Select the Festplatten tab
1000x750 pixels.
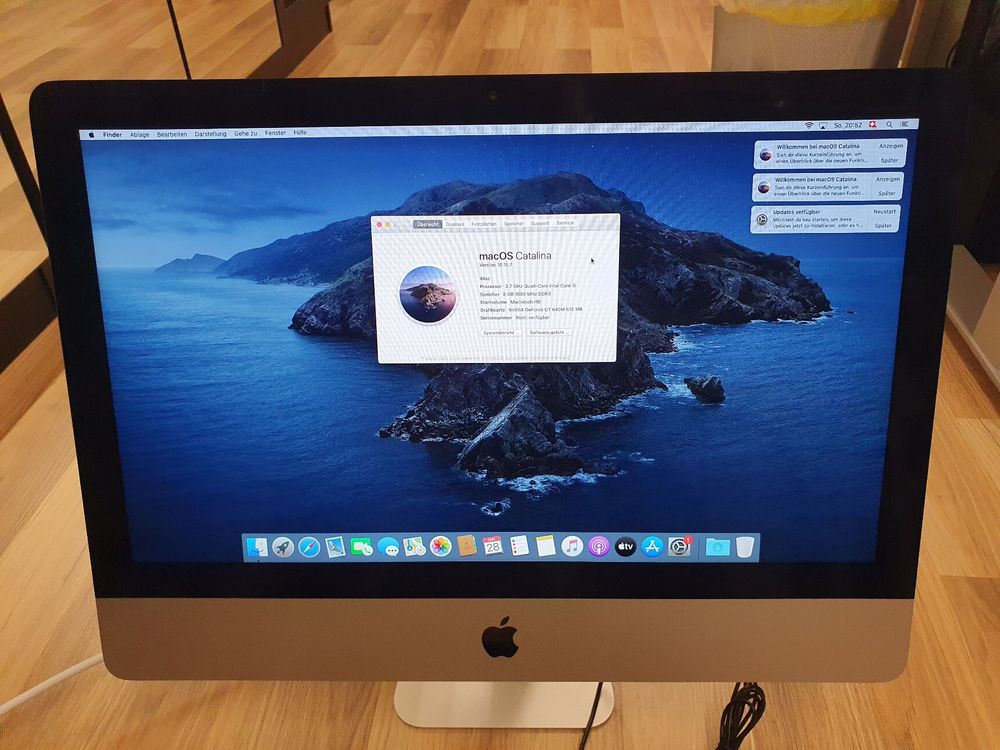[482, 225]
